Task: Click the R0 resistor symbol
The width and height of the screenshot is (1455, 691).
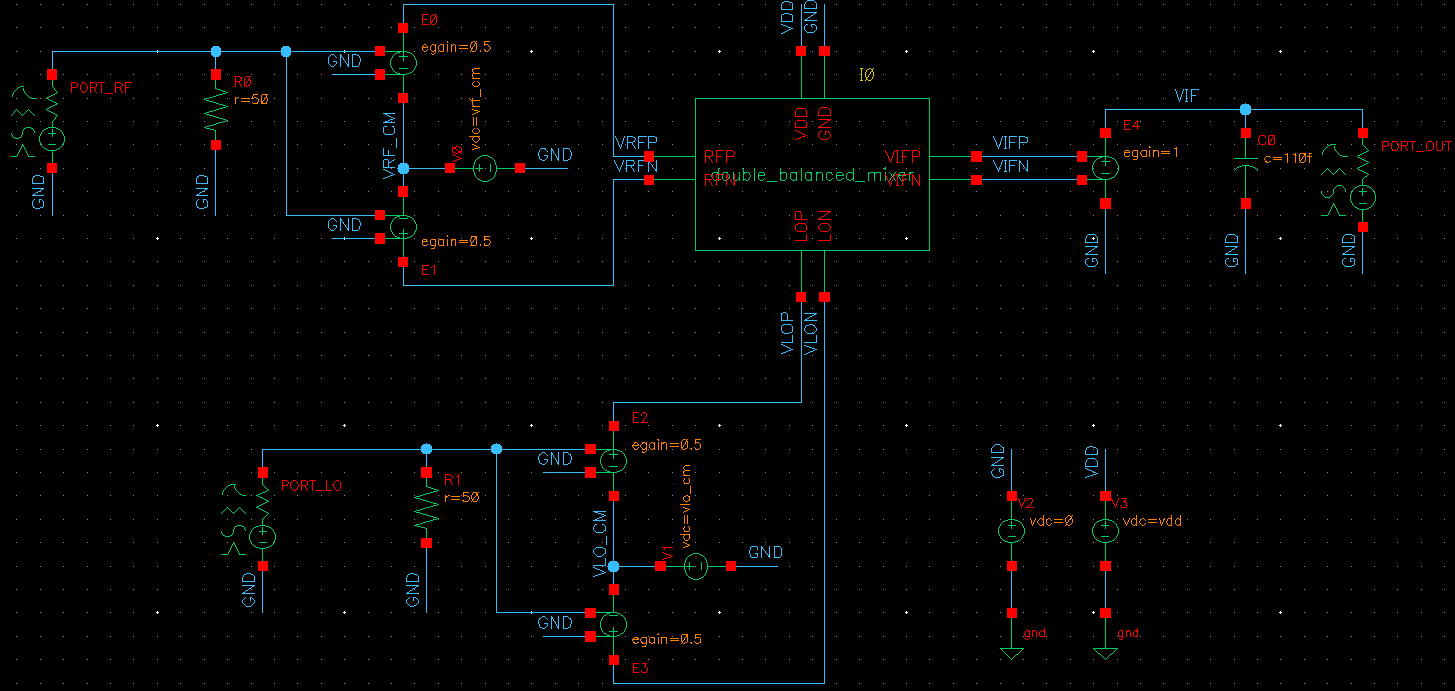Action: tap(216, 110)
